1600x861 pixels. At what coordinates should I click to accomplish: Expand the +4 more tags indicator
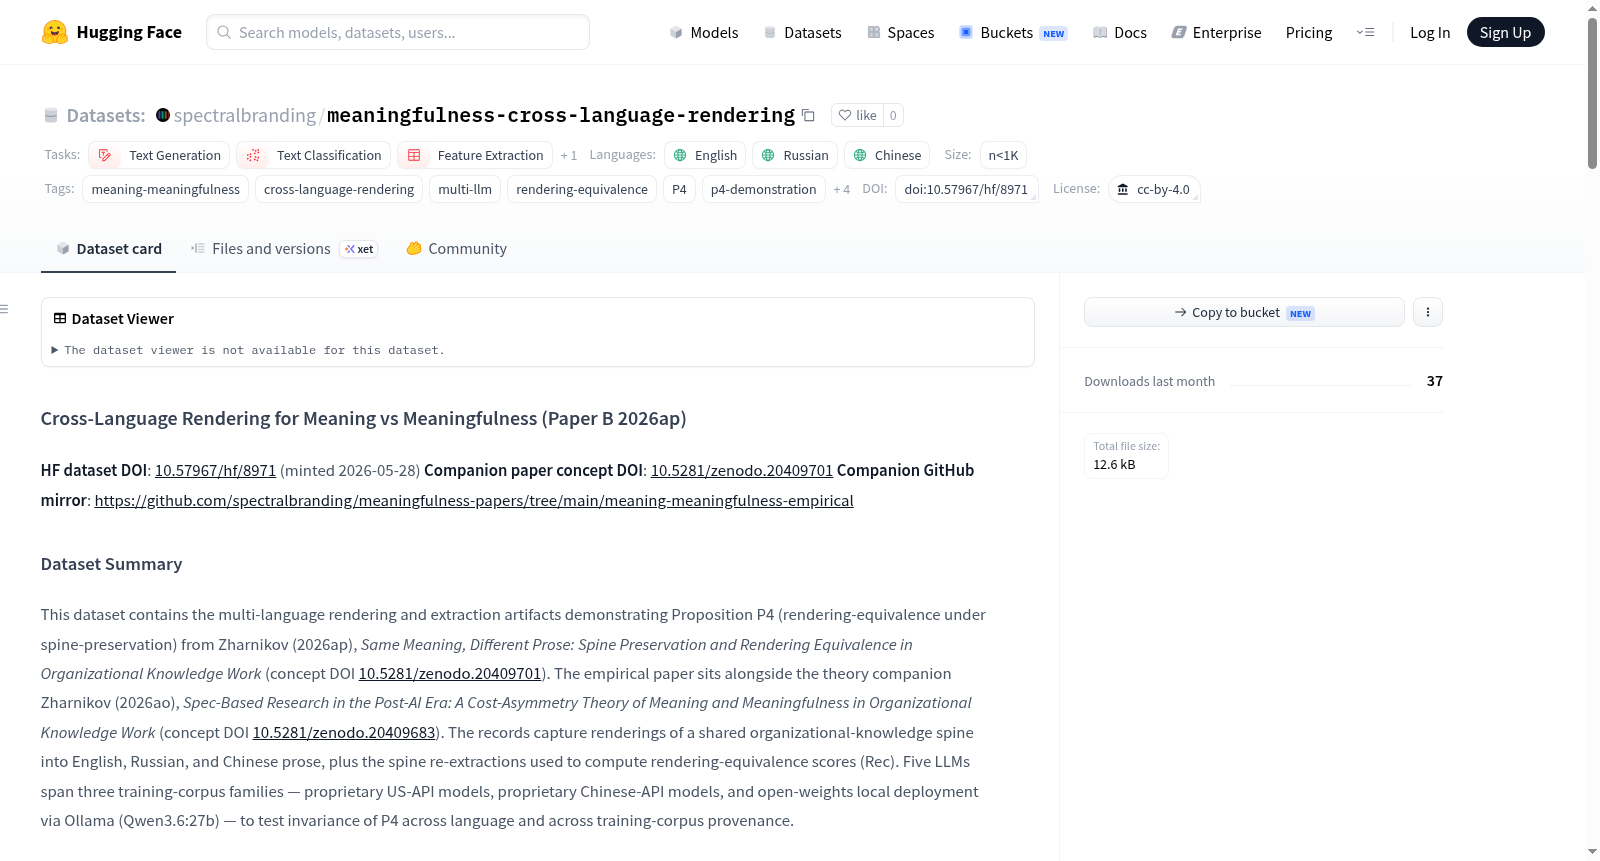841,189
